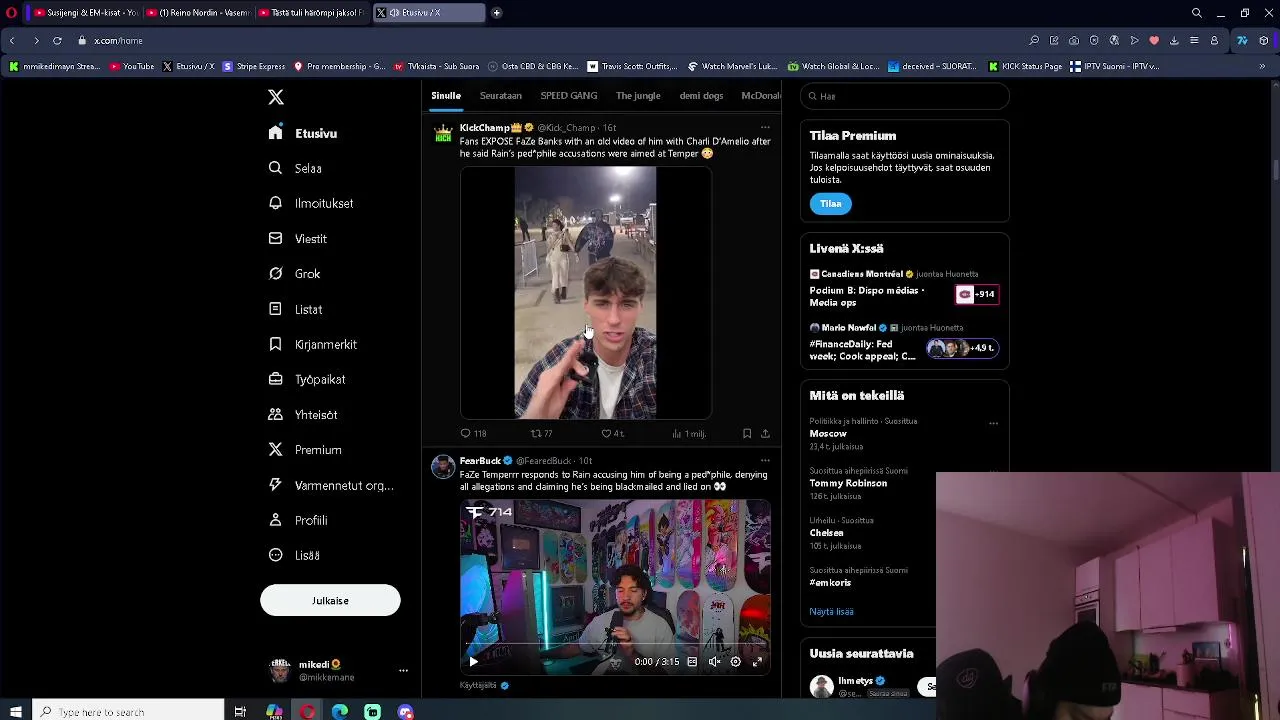Open options for Moscow trend
The height and width of the screenshot is (720, 1280).
pyautogui.click(x=993, y=423)
